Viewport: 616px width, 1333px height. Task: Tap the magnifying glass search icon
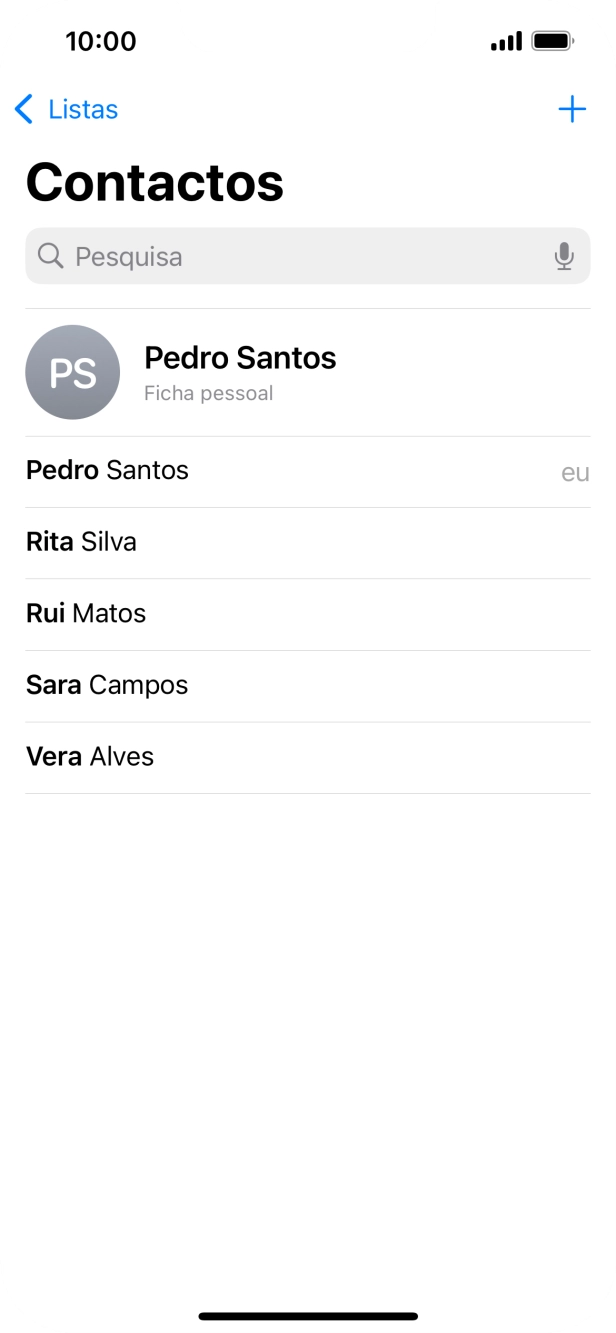pyautogui.click(x=50, y=257)
